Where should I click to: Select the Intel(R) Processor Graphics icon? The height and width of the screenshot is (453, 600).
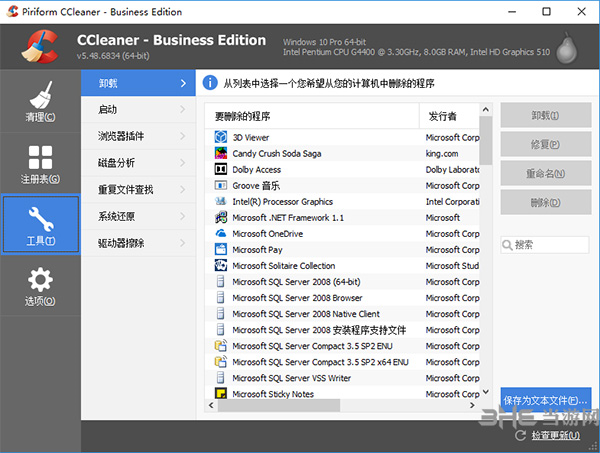tap(221, 201)
